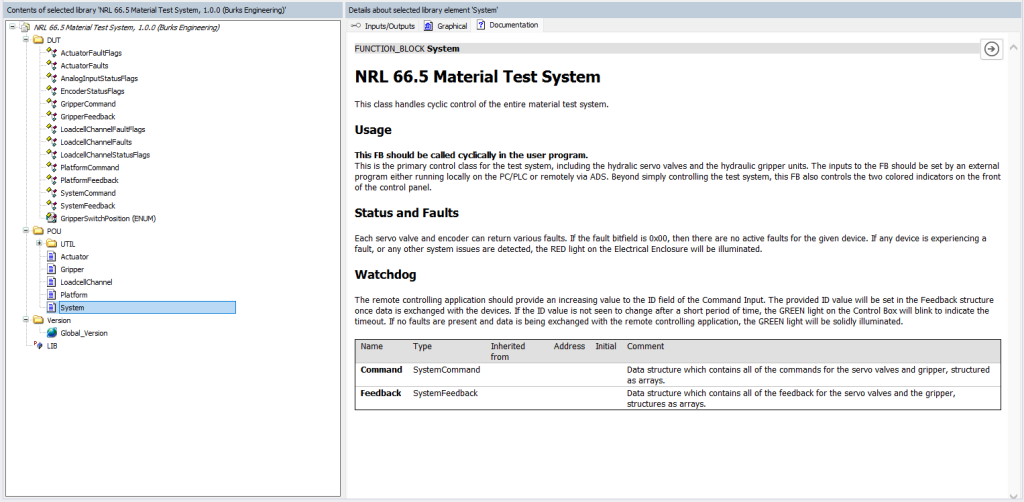
Task: Click the LoadcellChannelFaults struct icon
Action: 52,142
